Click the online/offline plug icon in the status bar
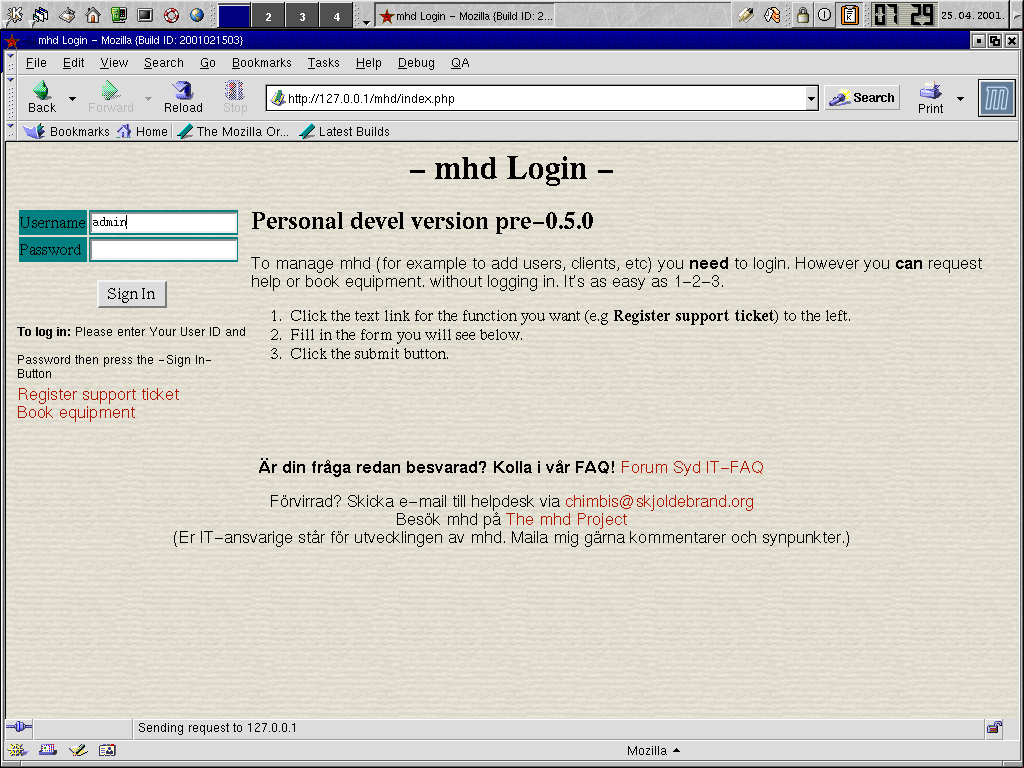 [x=18, y=728]
